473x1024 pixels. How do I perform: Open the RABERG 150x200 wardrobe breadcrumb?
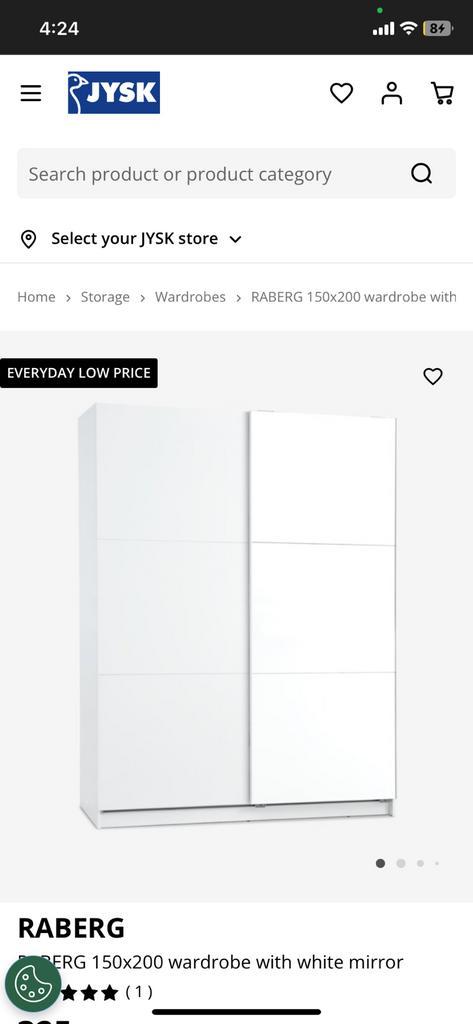353,297
